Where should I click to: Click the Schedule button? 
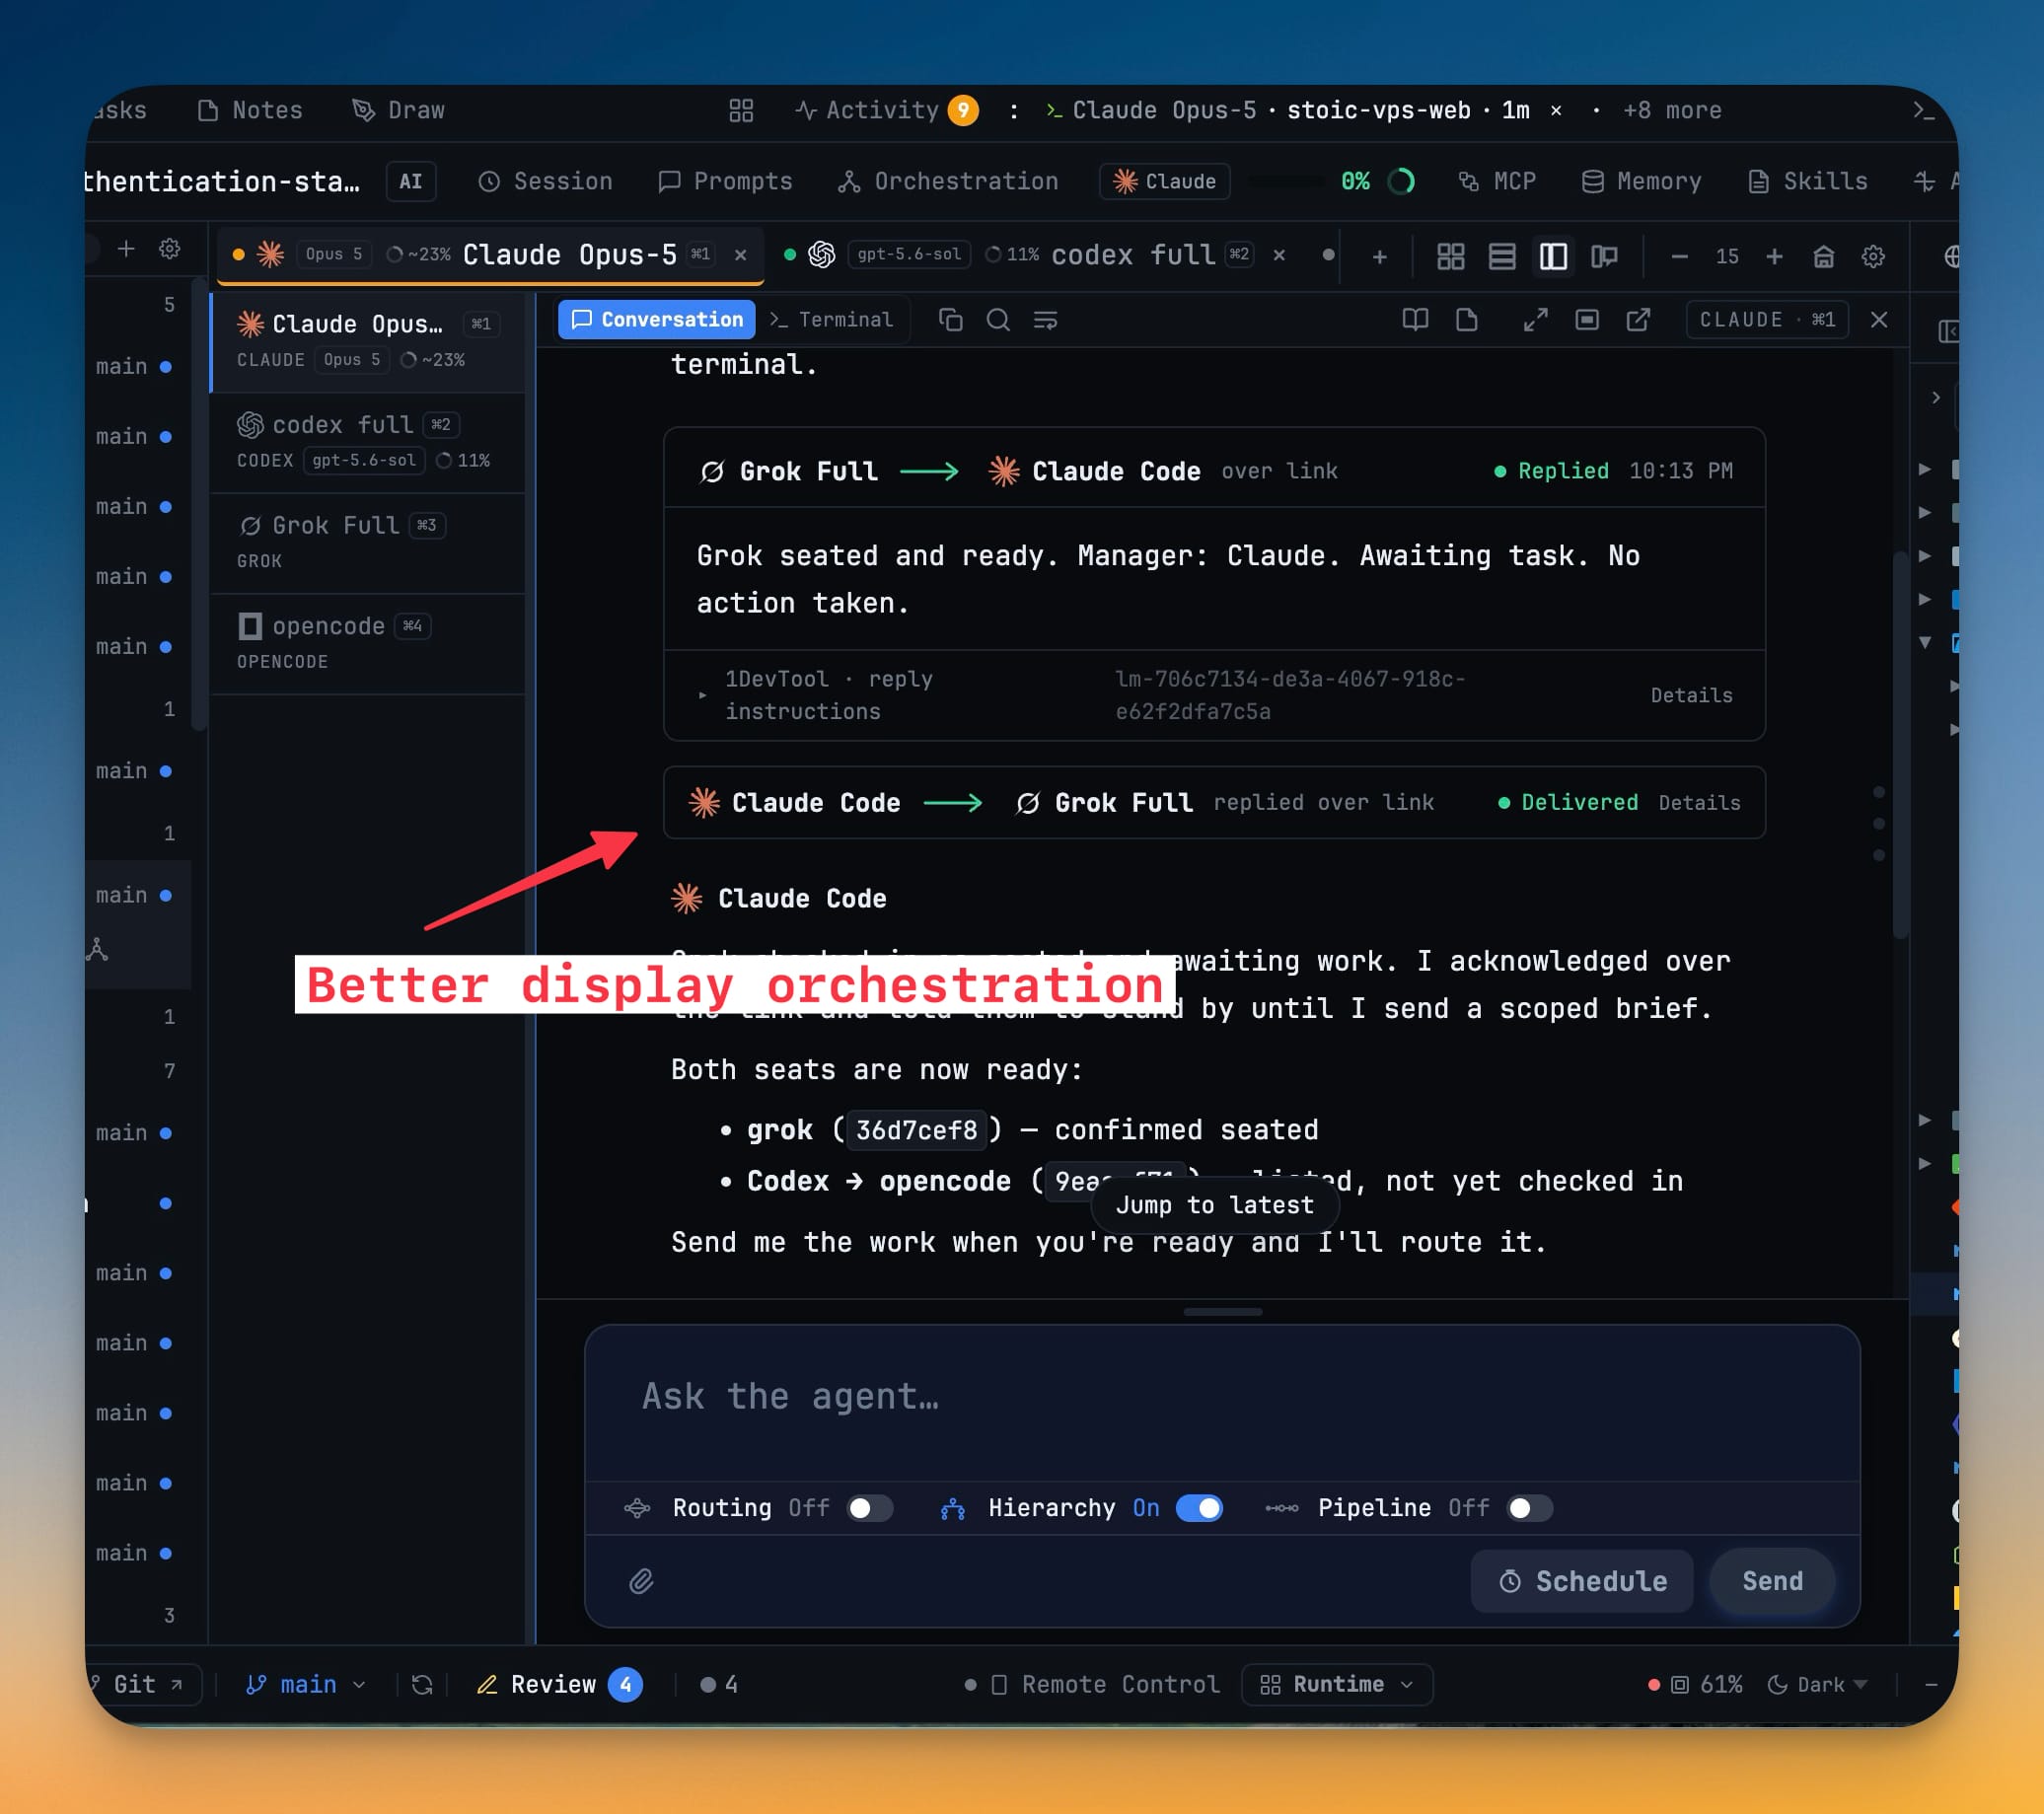point(1582,1581)
